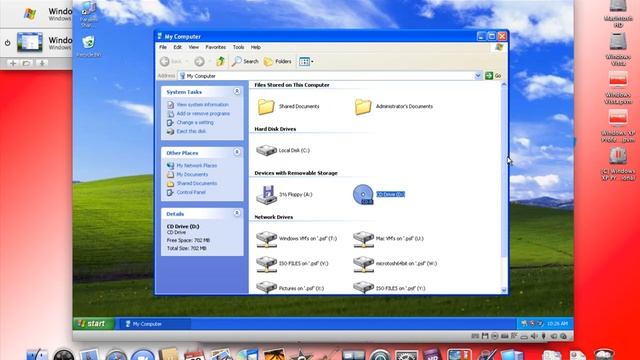
Task: Click the add (+) button in Parallels list
Action: tap(13, 63)
